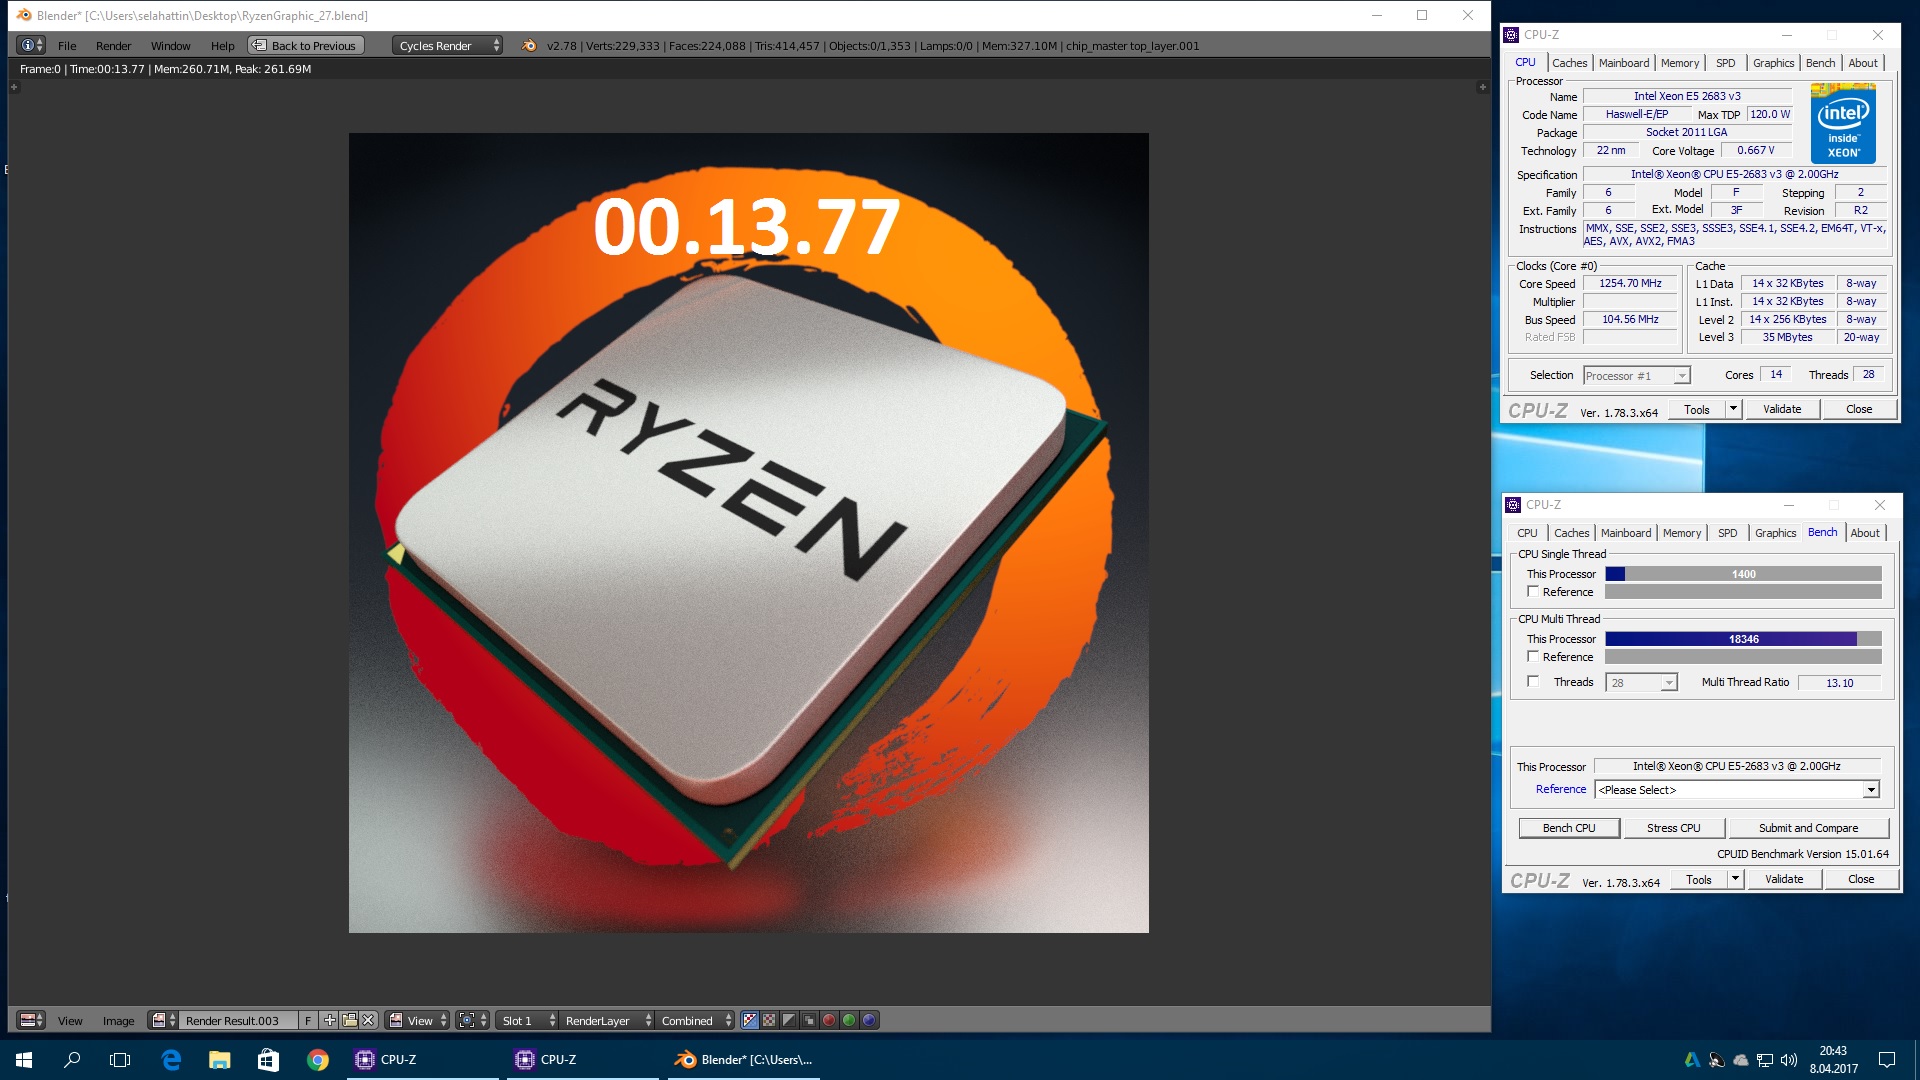Open Memory tab in upper CPU-Z
This screenshot has height=1080, width=1920.
tap(1679, 63)
